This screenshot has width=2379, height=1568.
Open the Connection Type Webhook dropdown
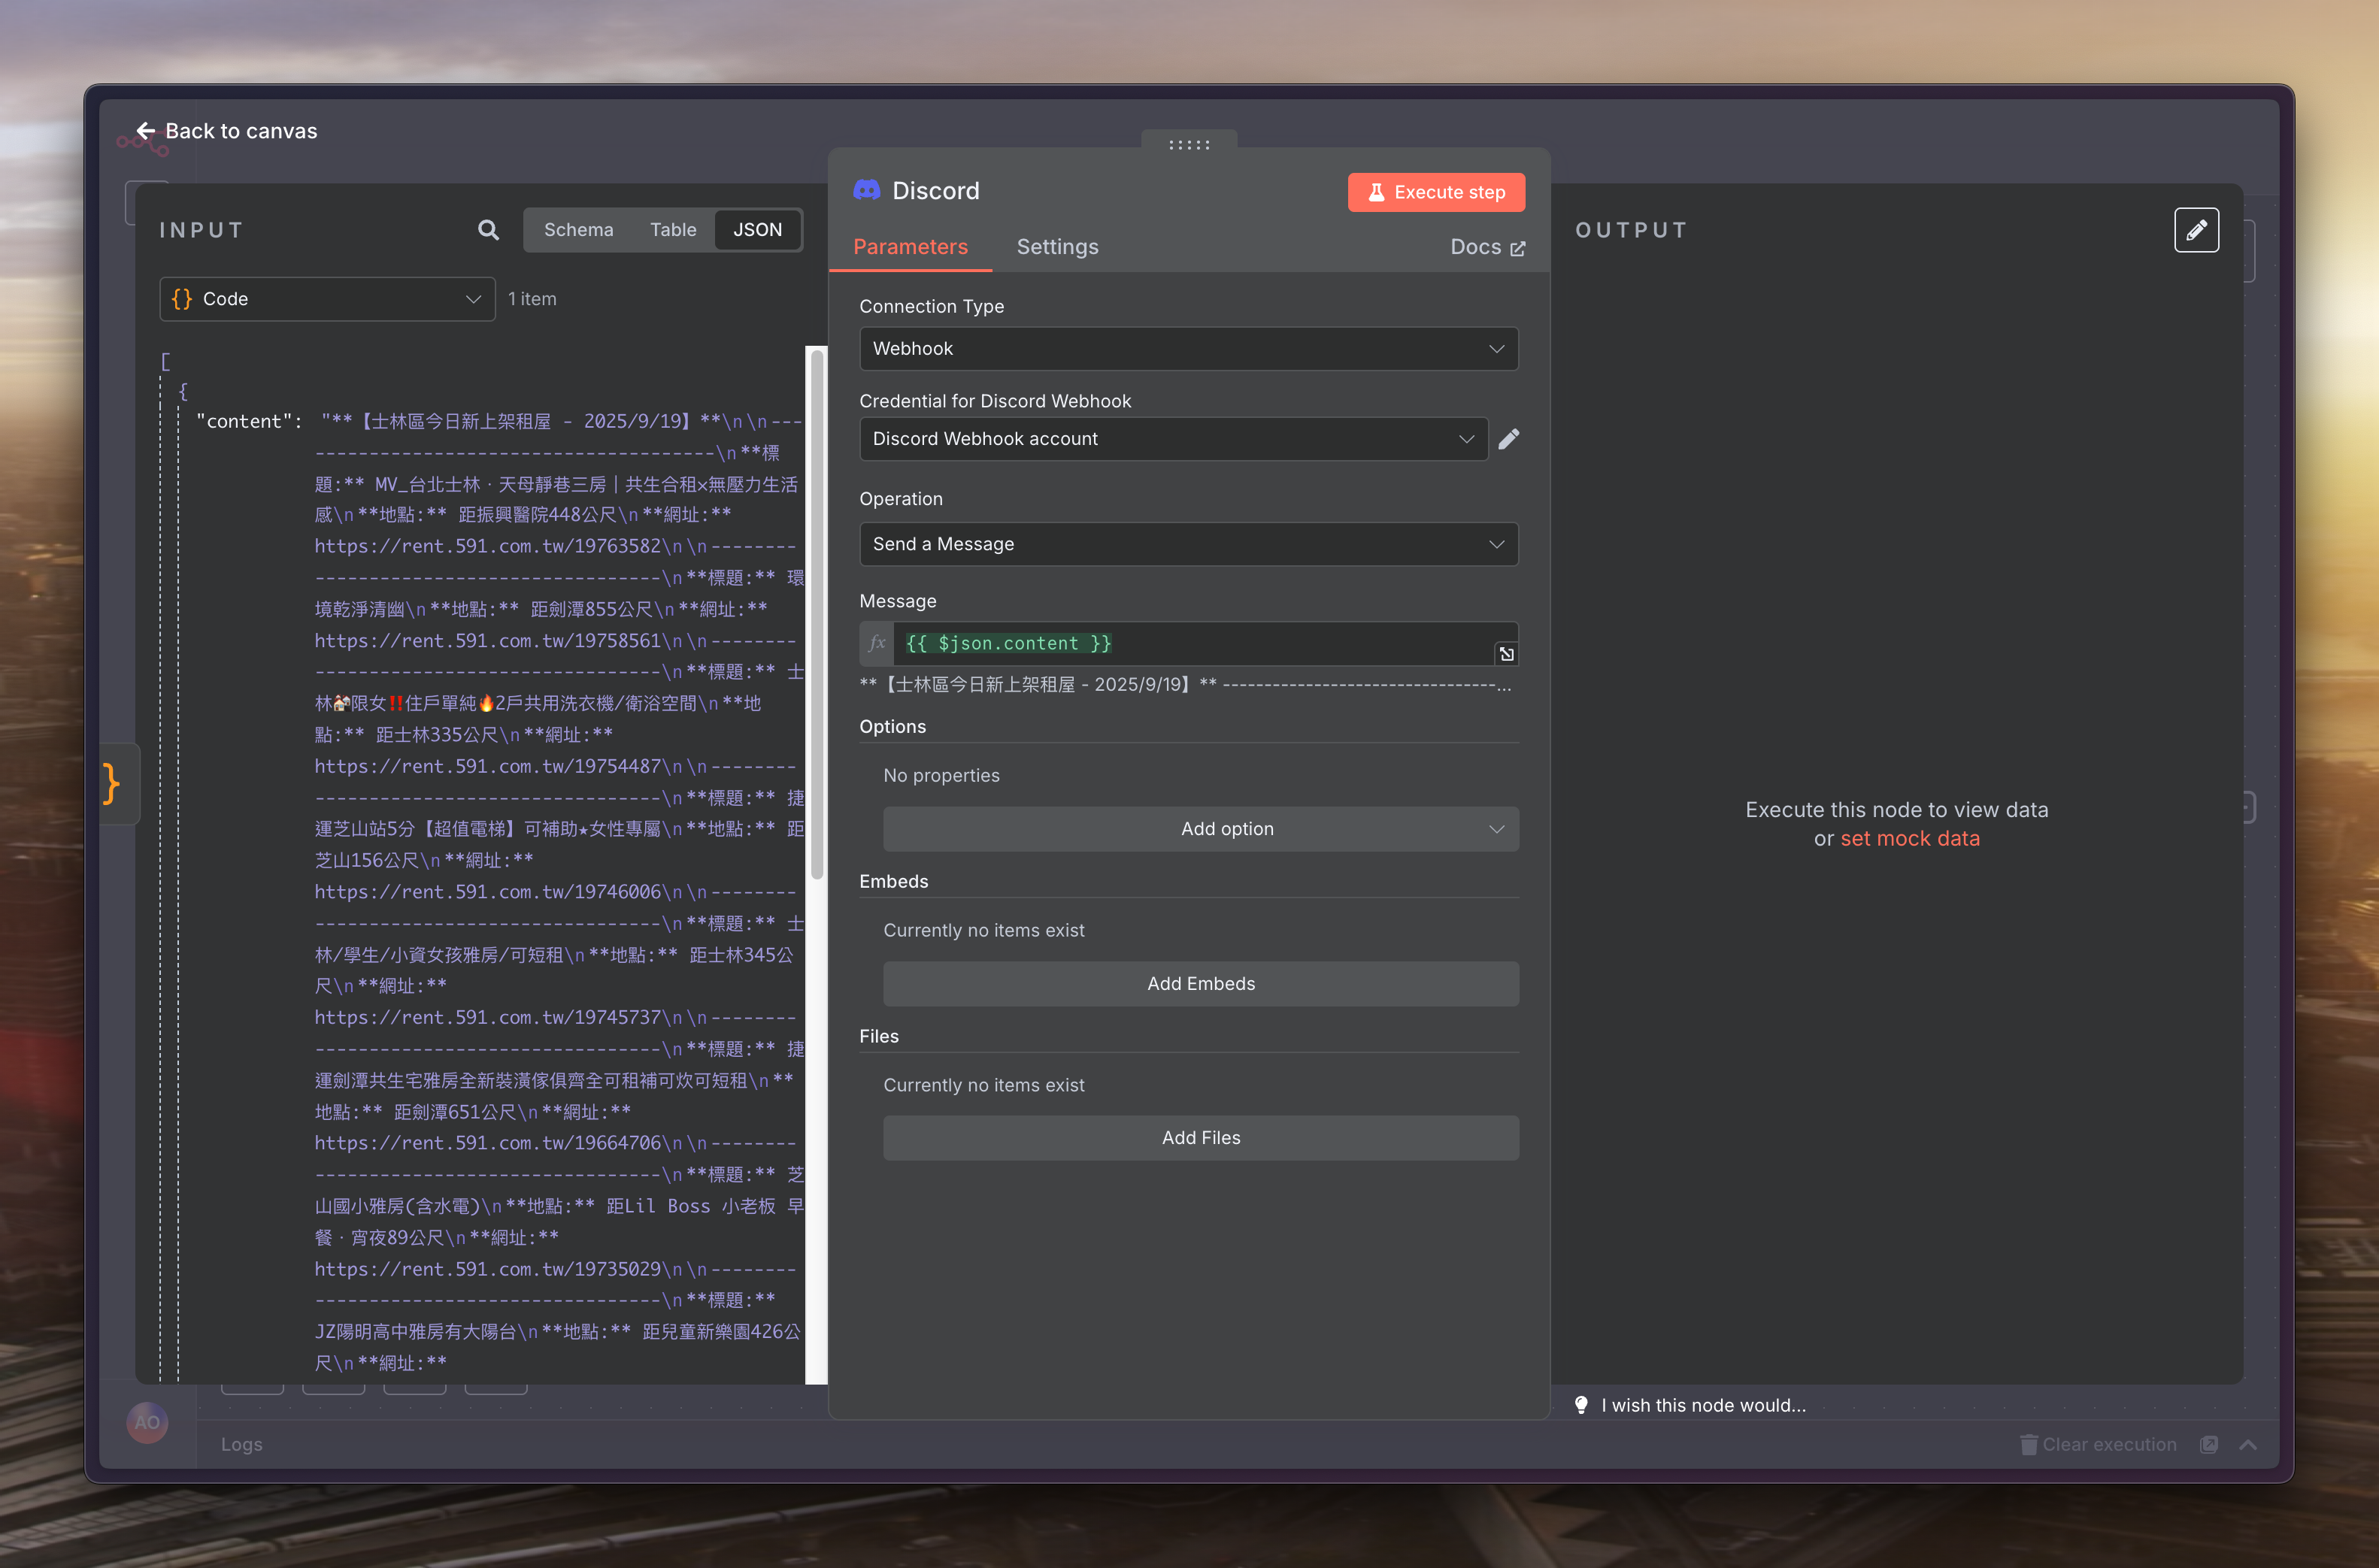[1188, 349]
